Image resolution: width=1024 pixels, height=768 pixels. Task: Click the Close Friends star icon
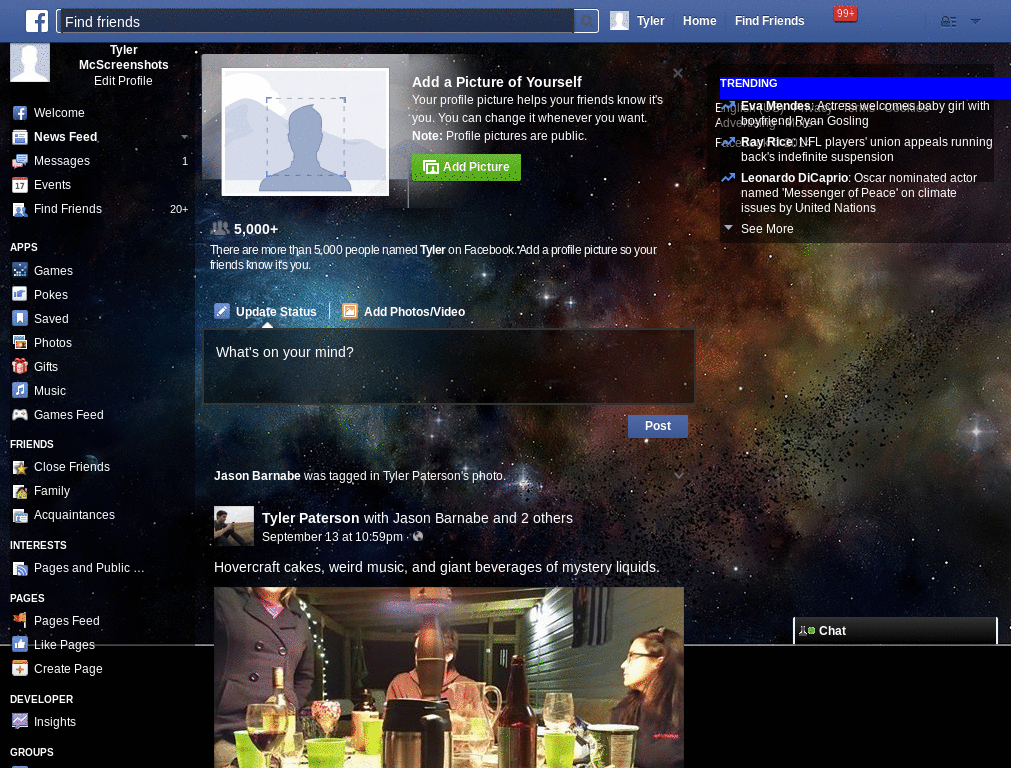[20, 467]
